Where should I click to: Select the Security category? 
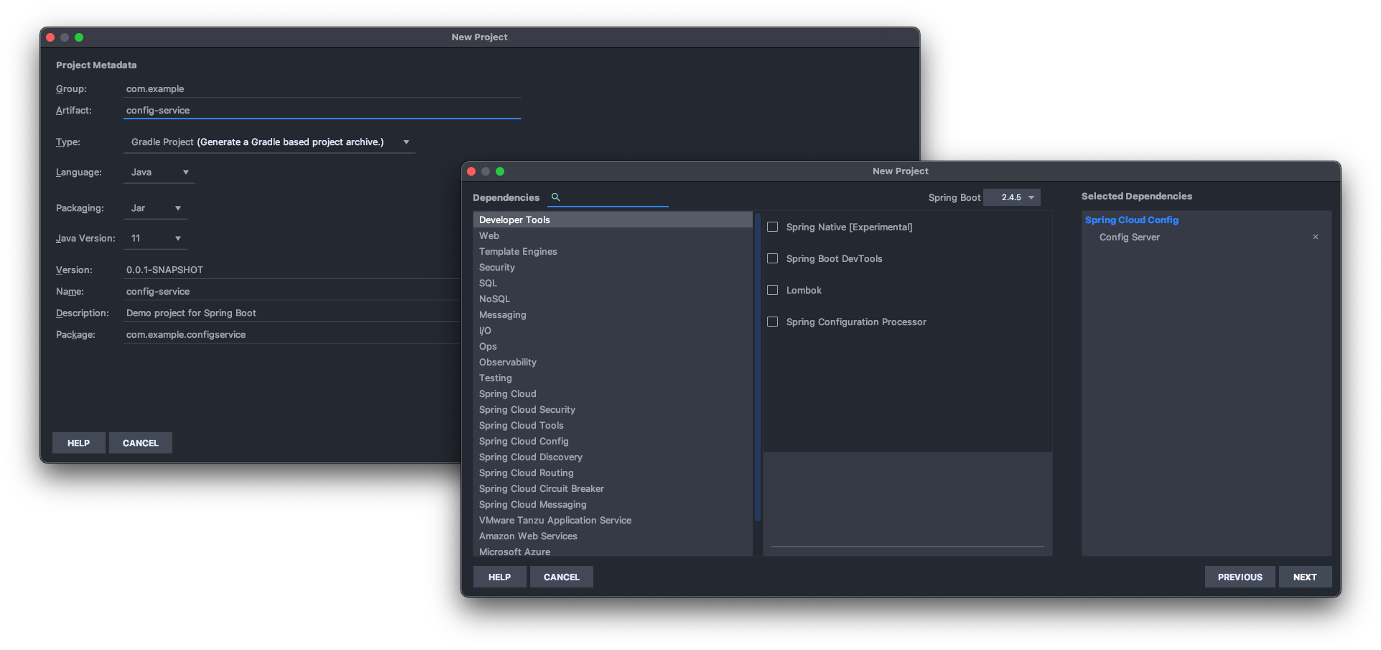(x=613, y=267)
